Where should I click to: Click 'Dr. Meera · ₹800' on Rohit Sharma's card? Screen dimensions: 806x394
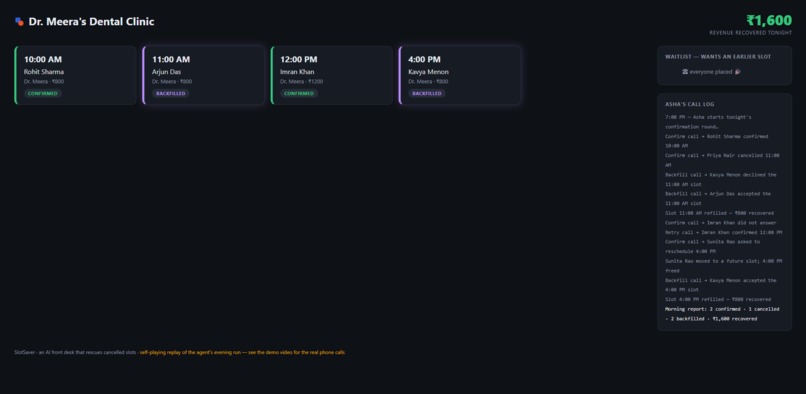point(44,82)
